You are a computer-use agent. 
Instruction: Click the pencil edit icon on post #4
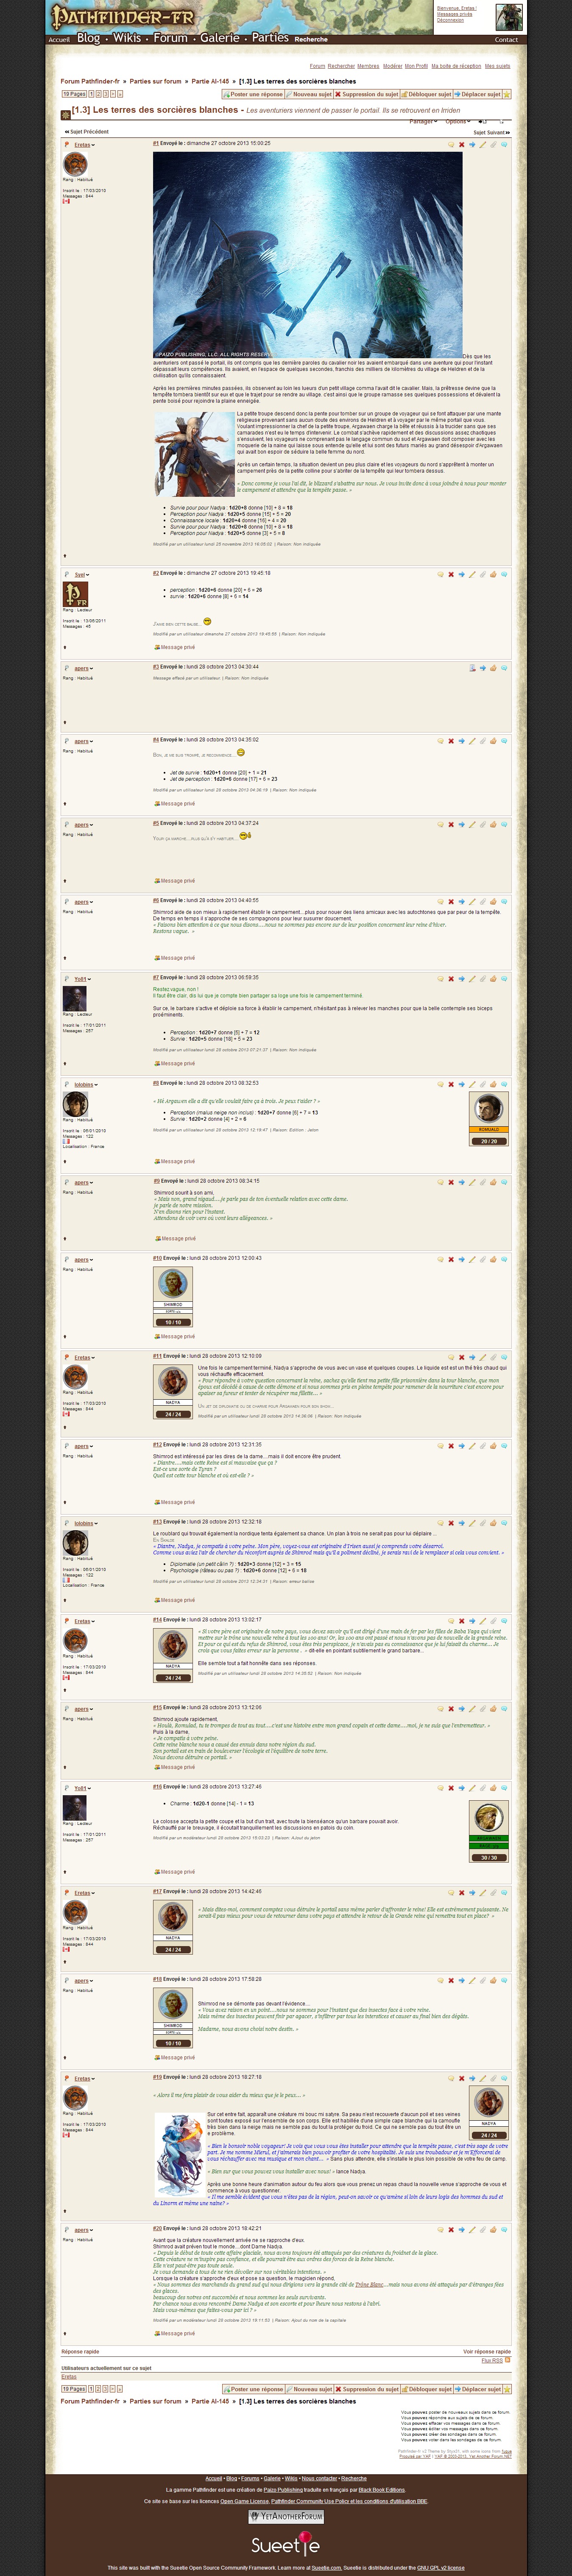click(x=472, y=741)
